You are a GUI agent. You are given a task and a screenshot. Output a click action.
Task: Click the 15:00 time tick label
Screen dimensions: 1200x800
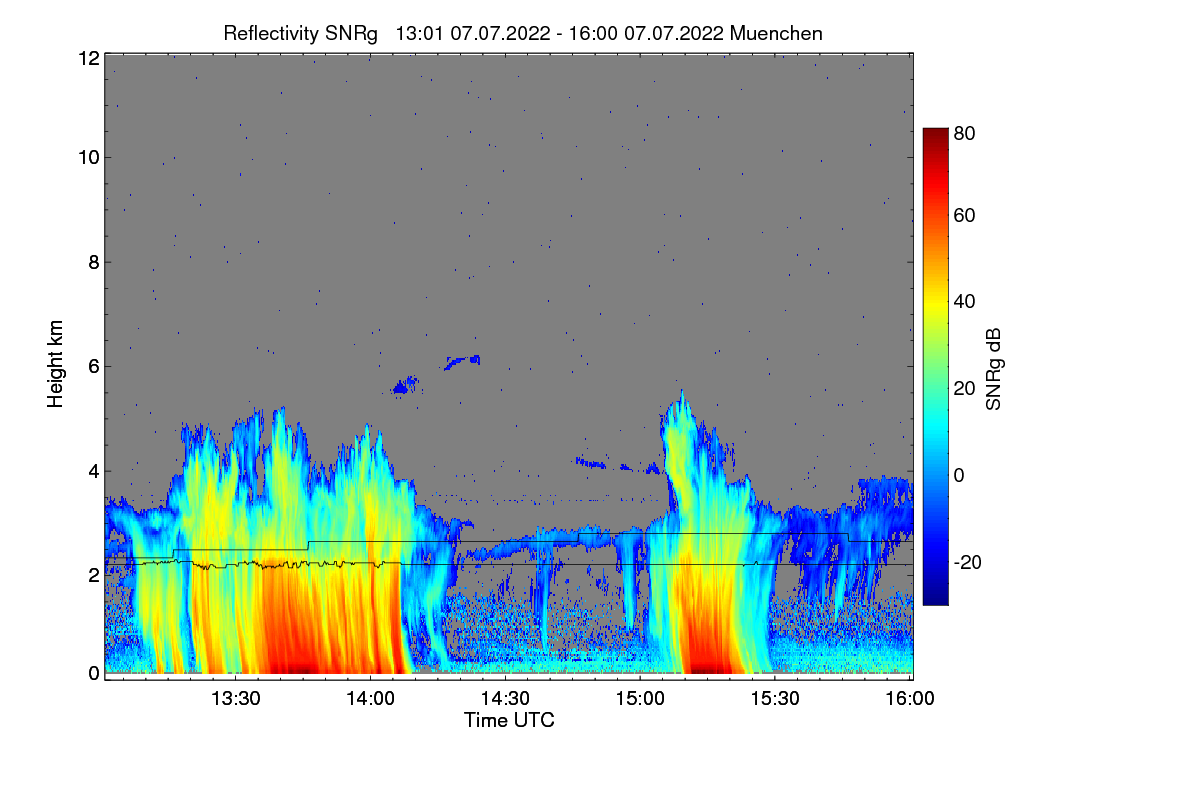[640, 699]
